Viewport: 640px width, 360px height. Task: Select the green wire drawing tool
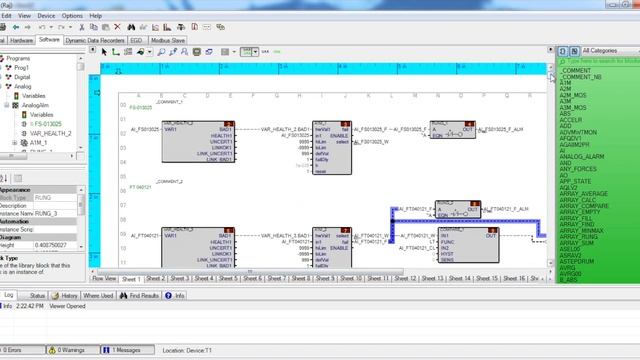tap(116, 52)
